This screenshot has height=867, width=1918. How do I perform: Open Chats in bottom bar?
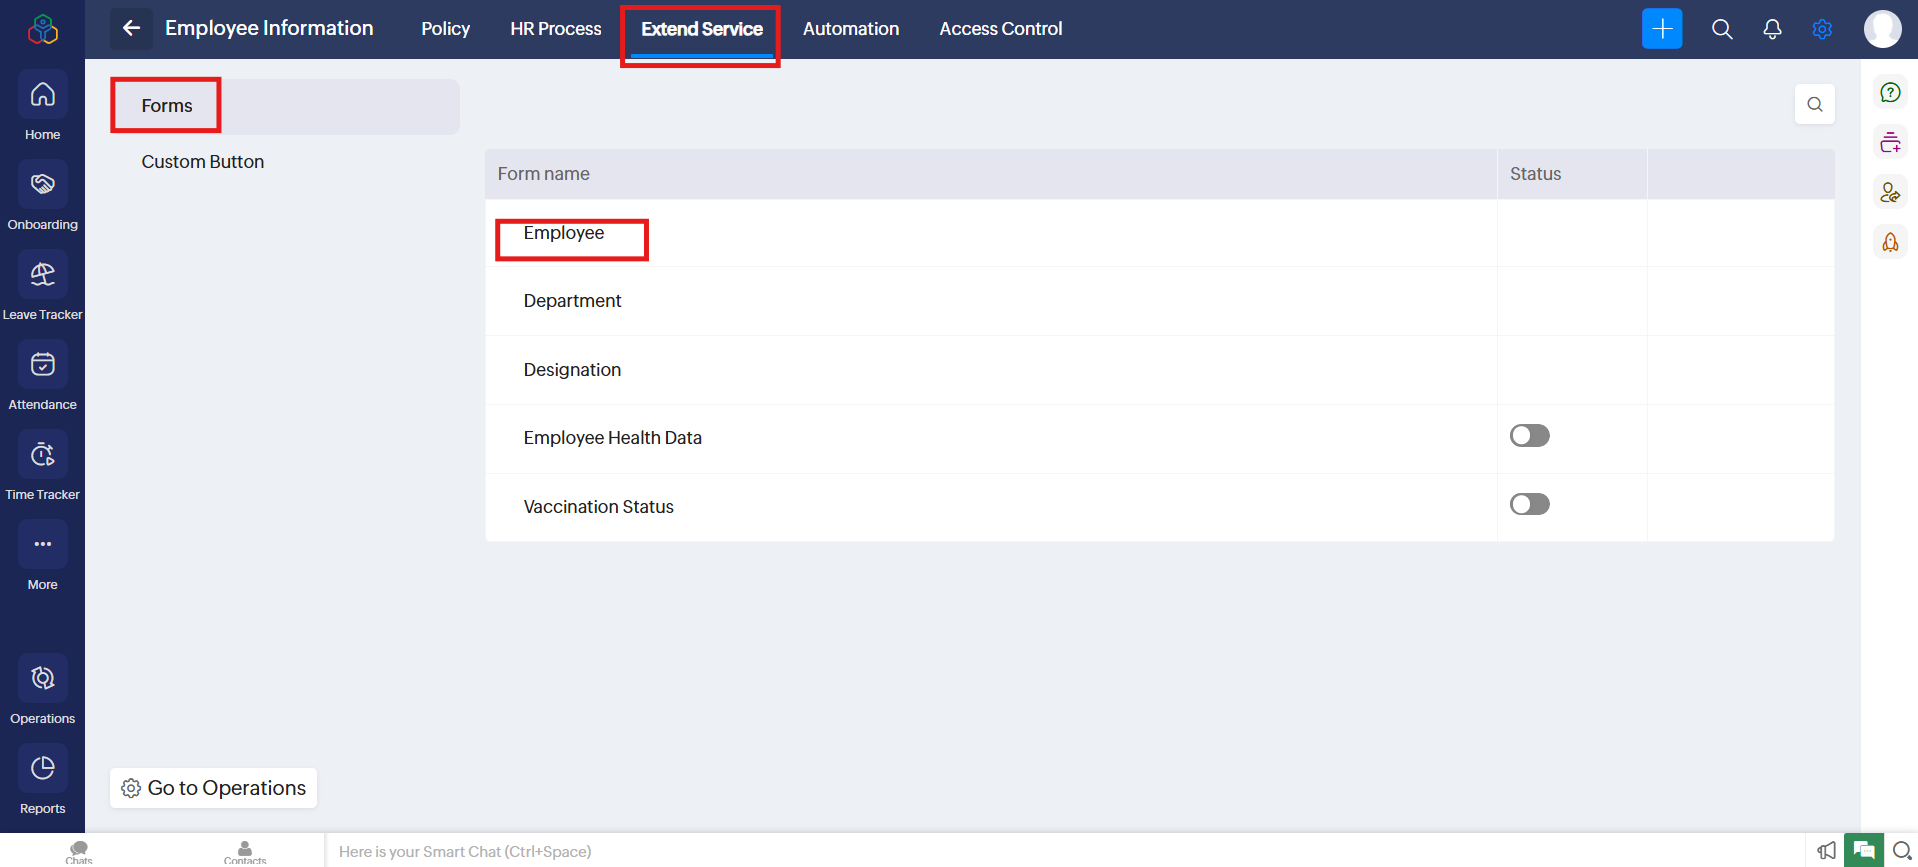tap(79, 851)
